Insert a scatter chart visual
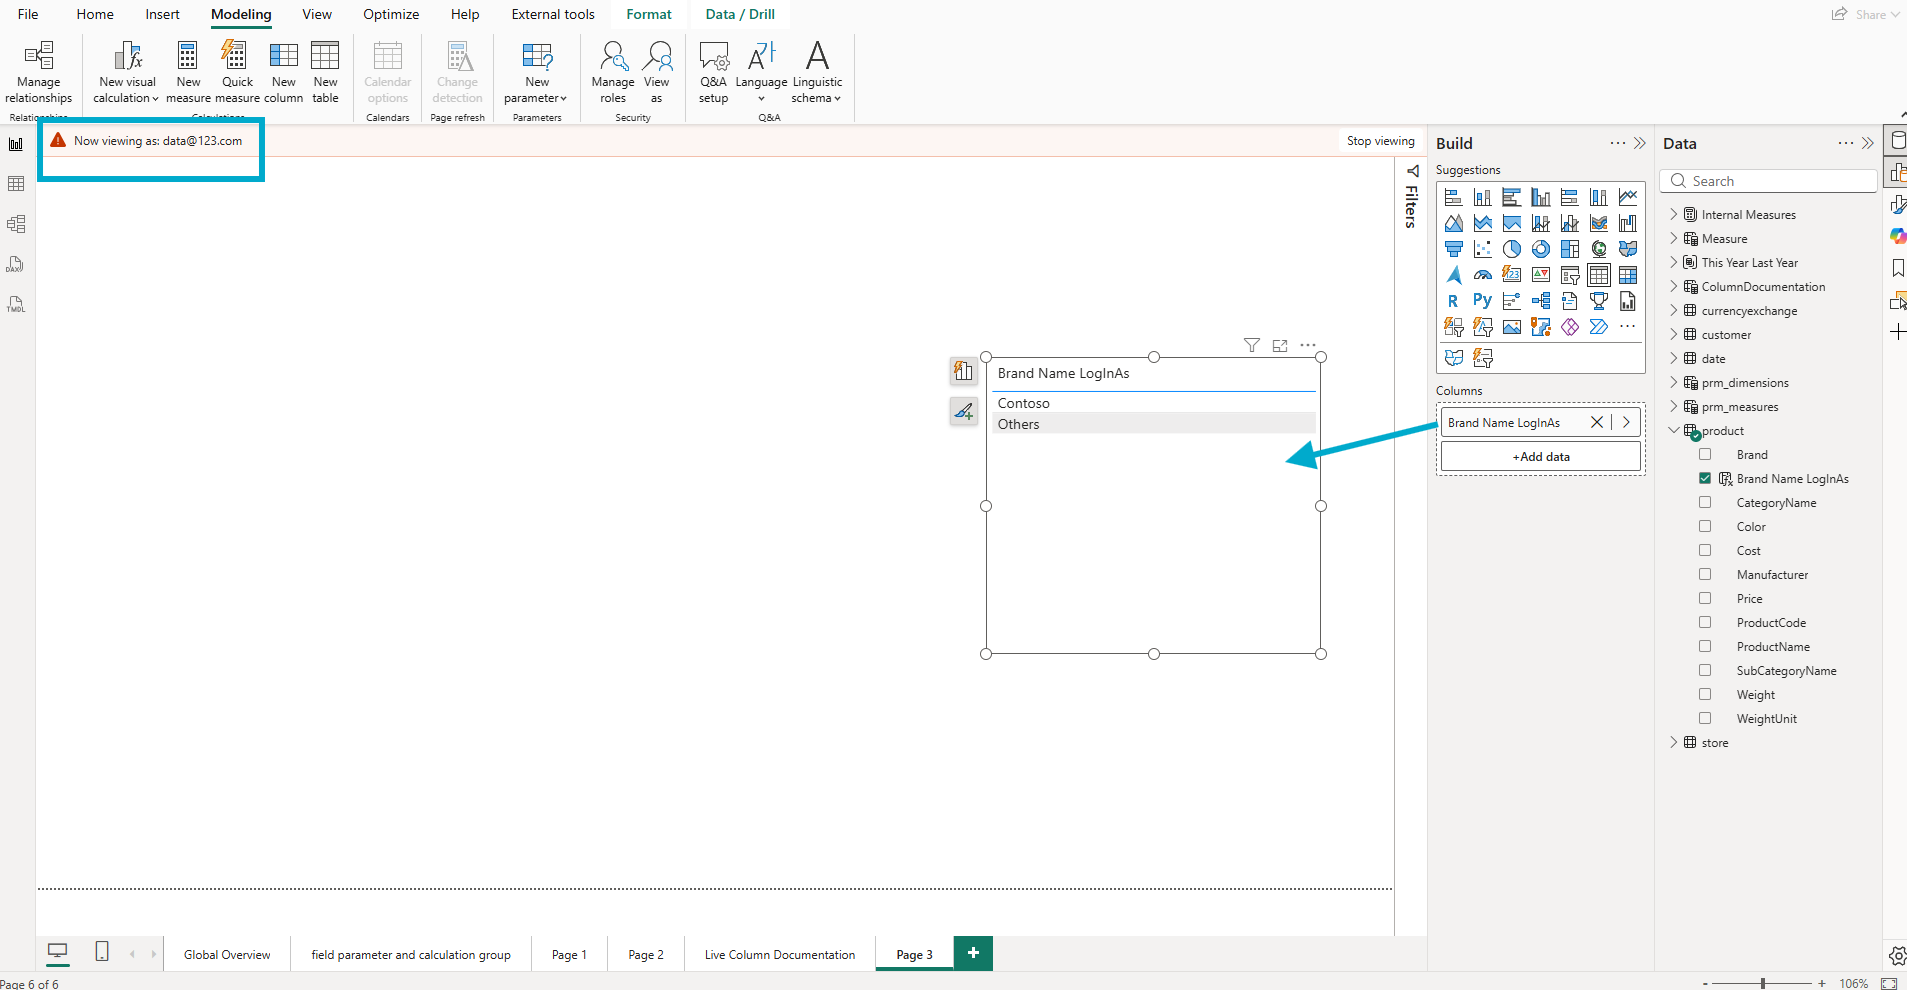Viewport: 1907px width, 990px height. (1482, 249)
